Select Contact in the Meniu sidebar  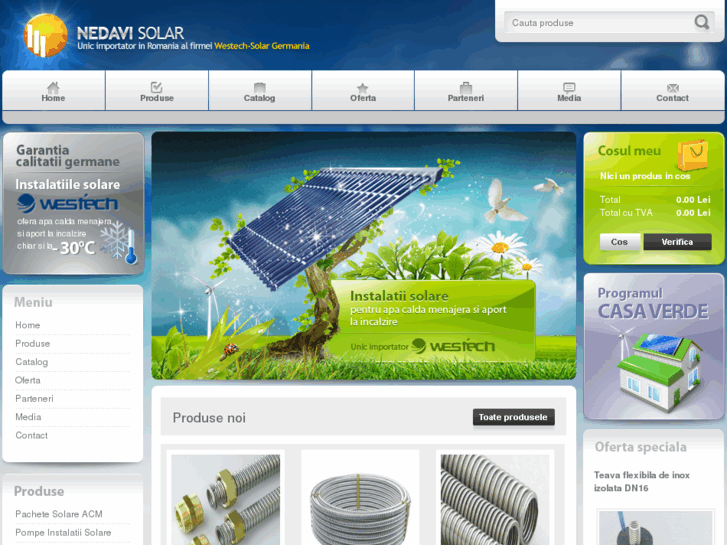pos(32,435)
